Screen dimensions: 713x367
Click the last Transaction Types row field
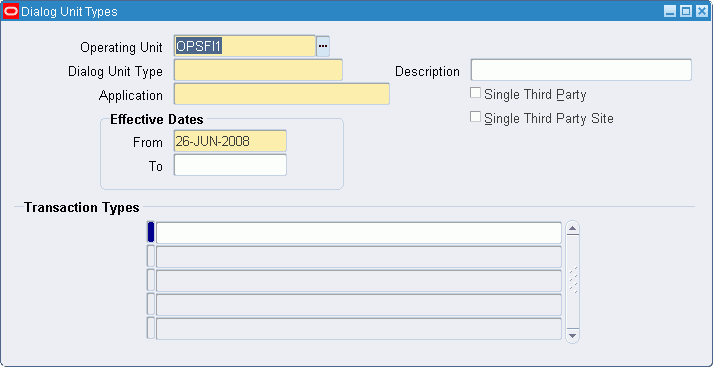pos(359,328)
